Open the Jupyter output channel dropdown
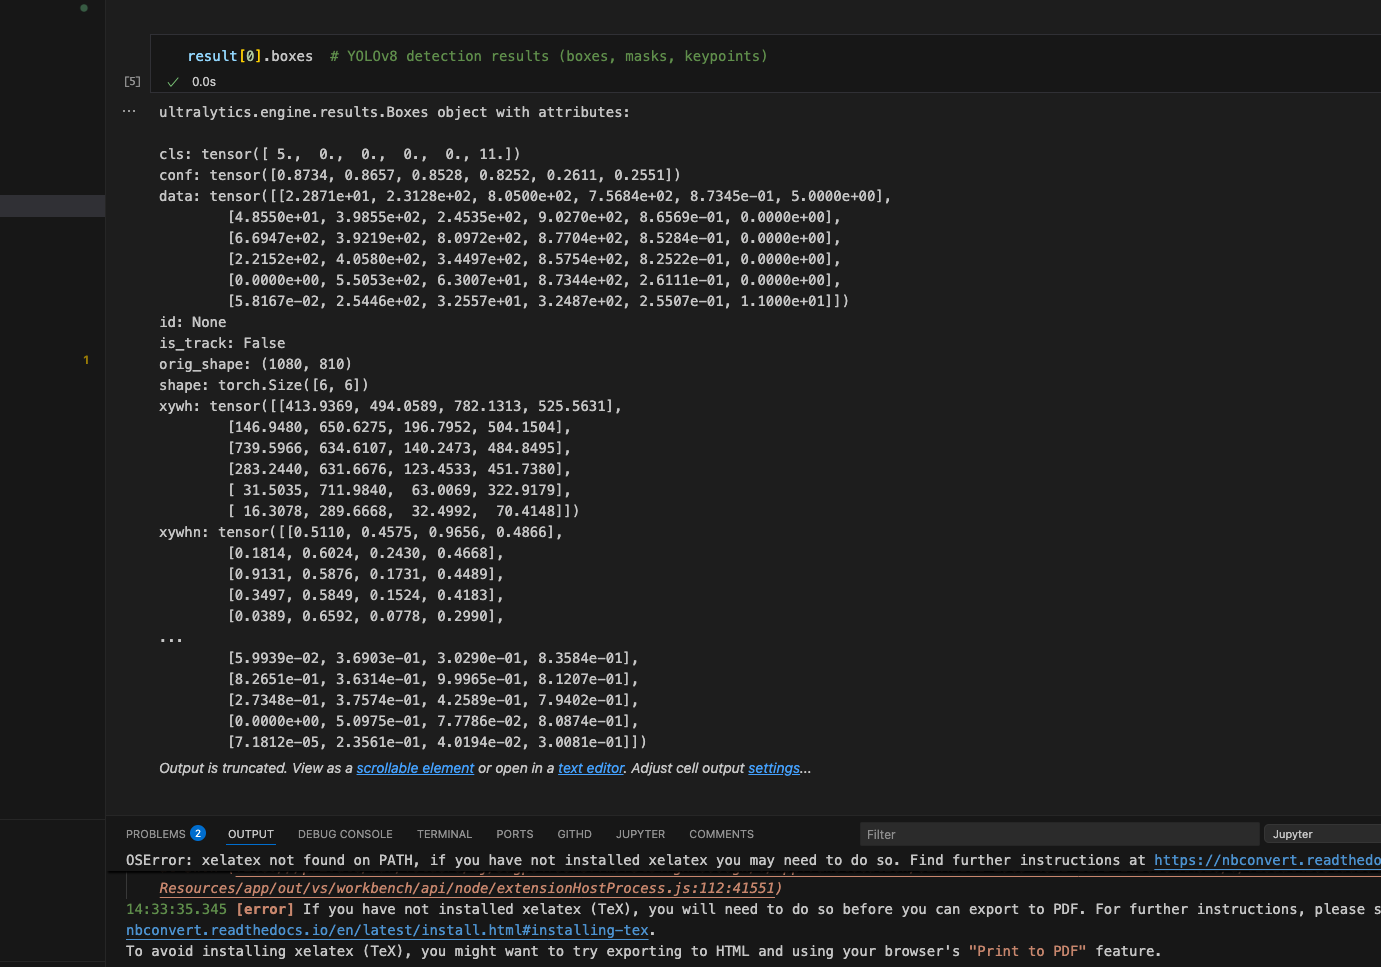The image size is (1381, 967). tap(1320, 834)
